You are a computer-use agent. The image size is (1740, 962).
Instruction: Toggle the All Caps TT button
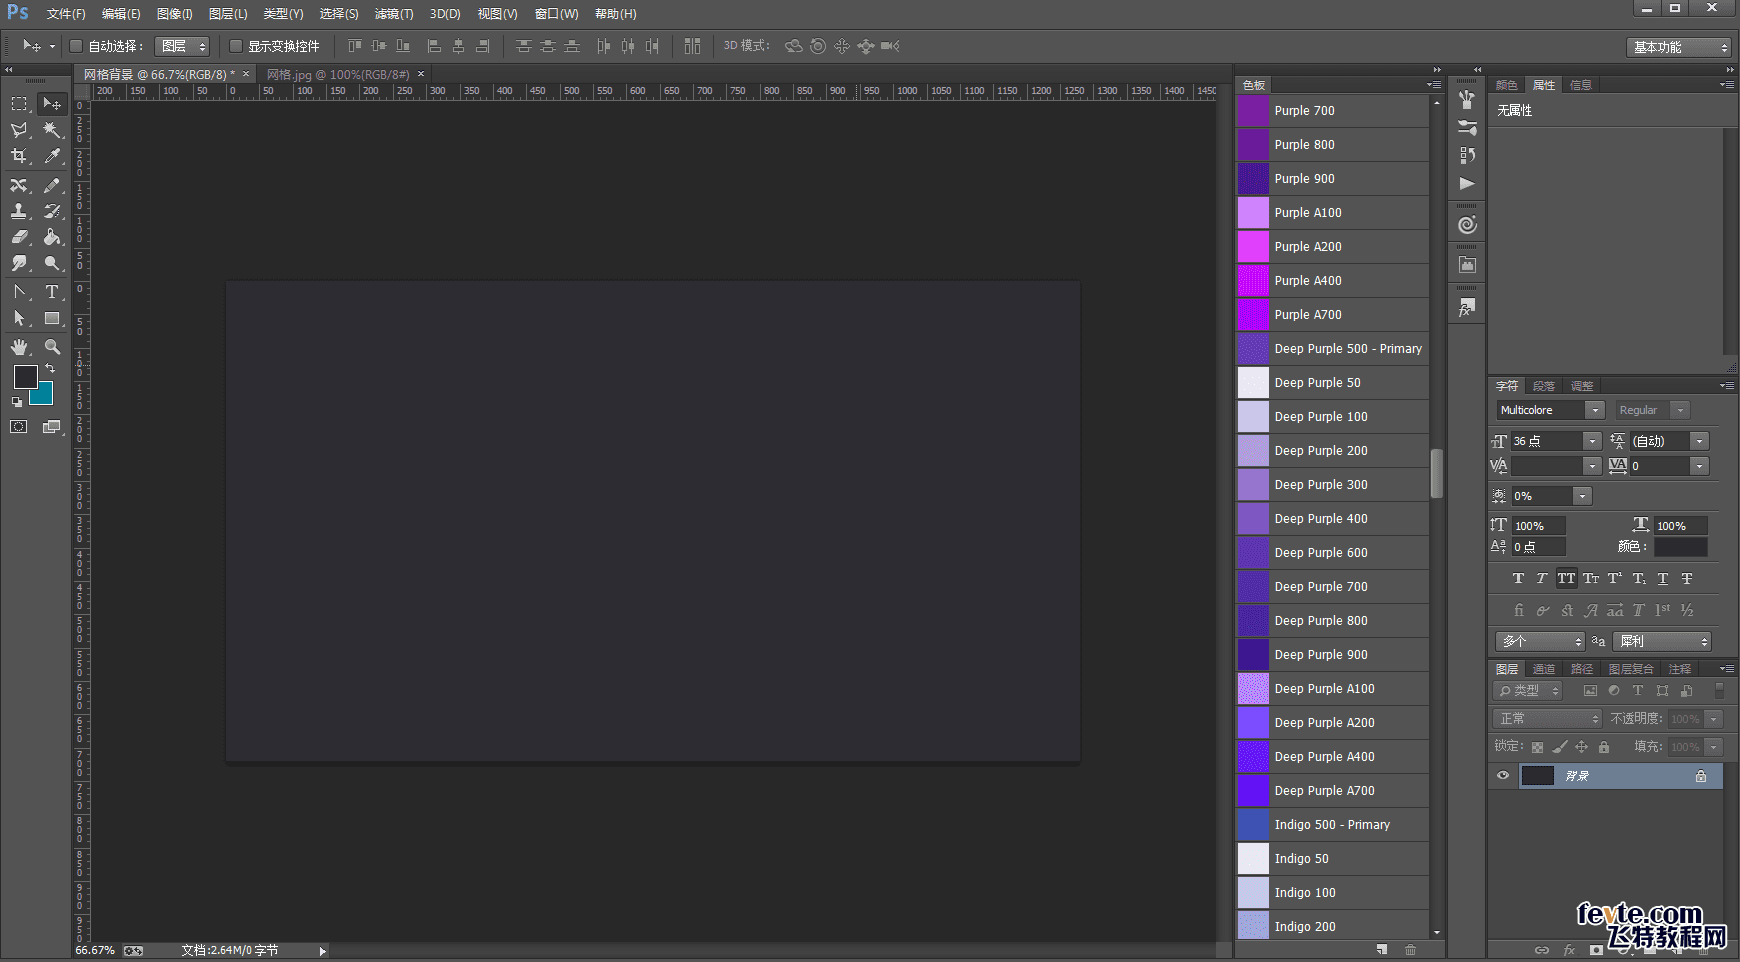pos(1566,578)
